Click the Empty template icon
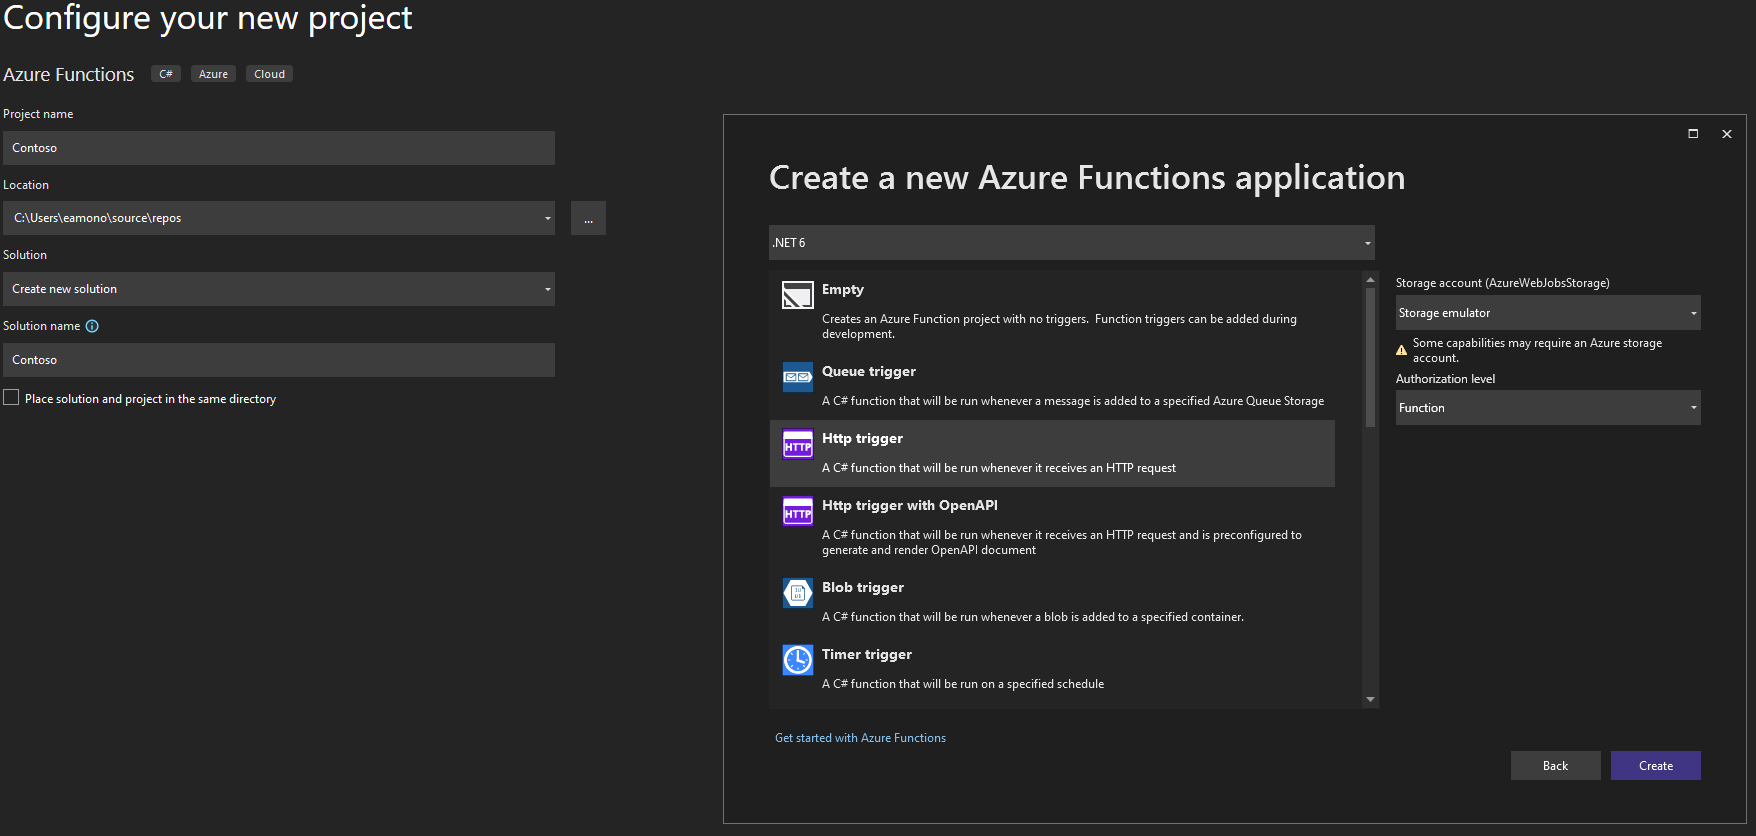Image resolution: width=1756 pixels, height=836 pixels. (x=797, y=295)
